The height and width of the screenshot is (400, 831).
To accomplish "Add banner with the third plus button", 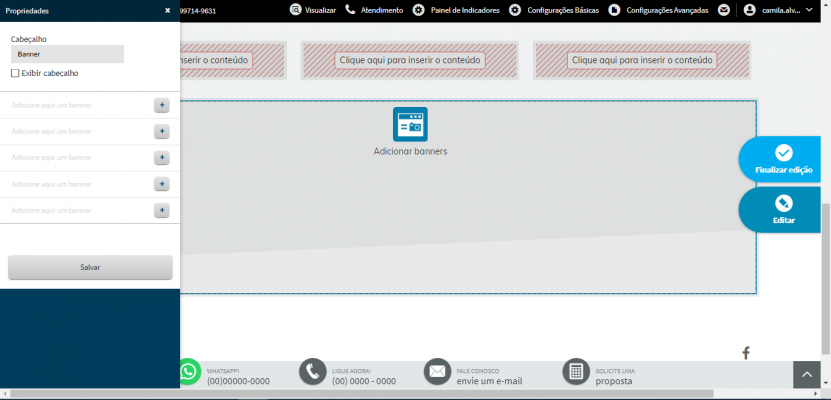I will (162, 158).
